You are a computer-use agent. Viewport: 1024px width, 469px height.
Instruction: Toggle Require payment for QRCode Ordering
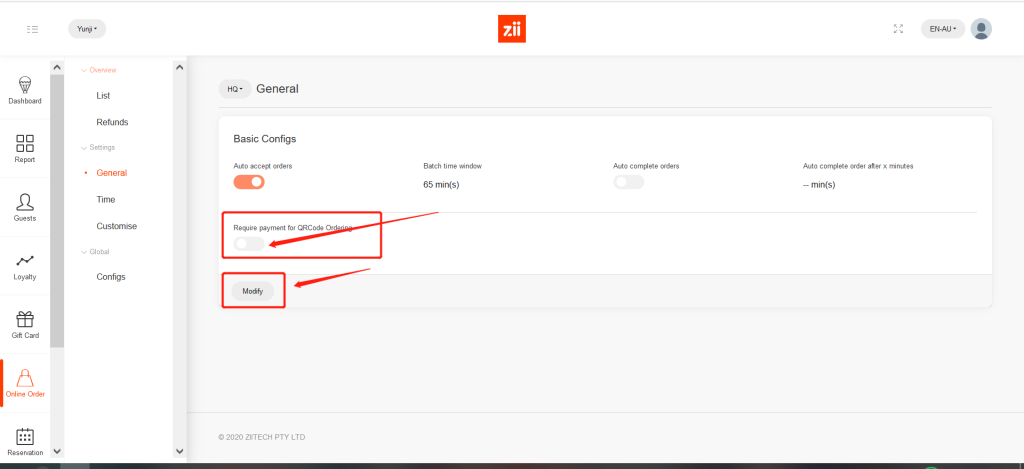click(x=249, y=244)
